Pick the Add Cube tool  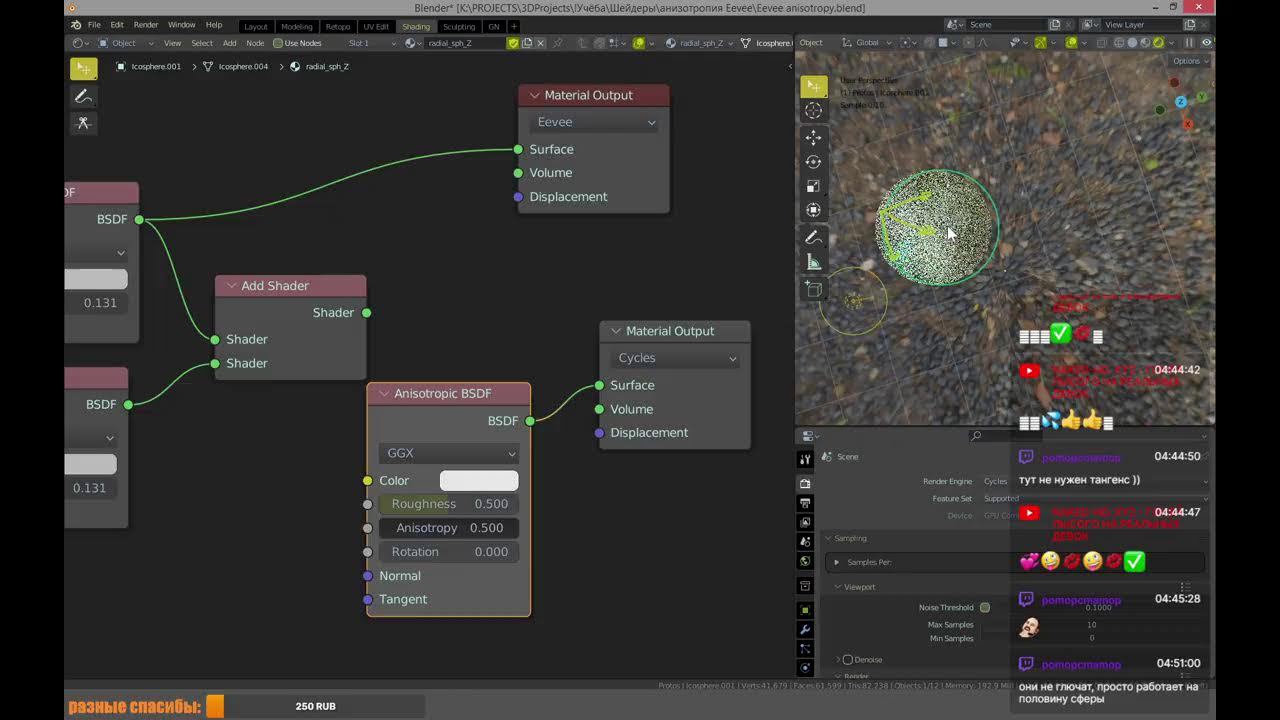point(813,289)
